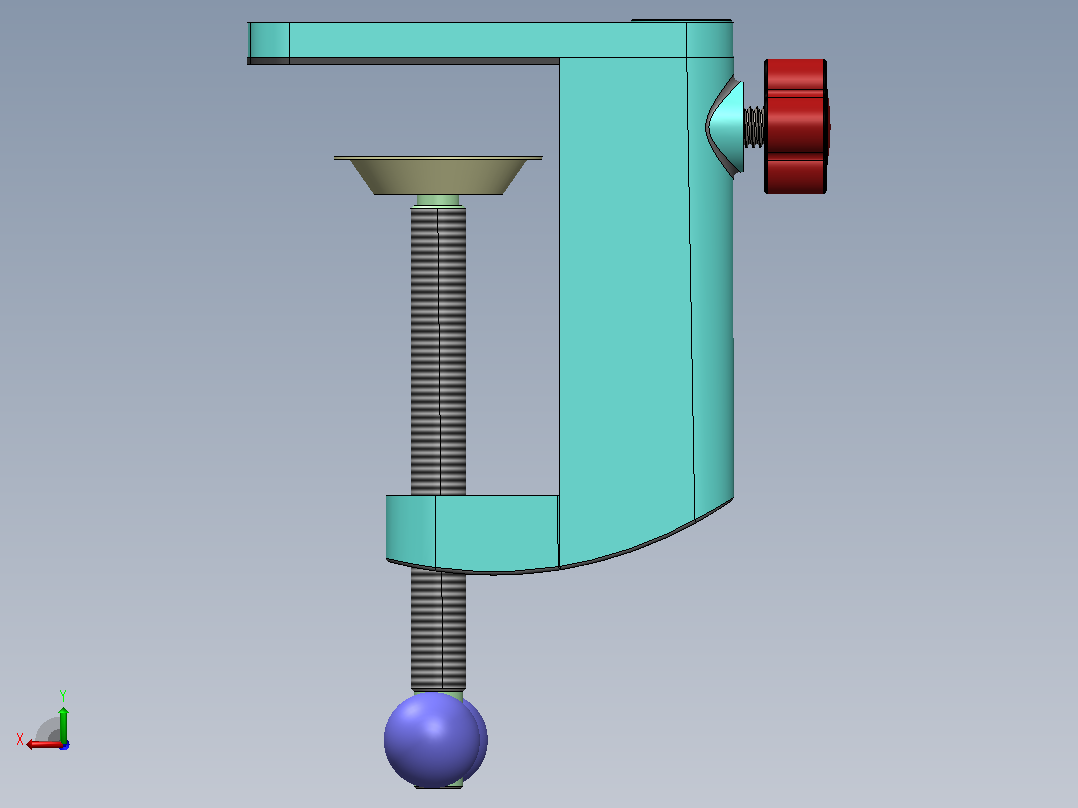Click the blue ball handle
Image resolution: width=1078 pixels, height=808 pixels.
click(435, 740)
